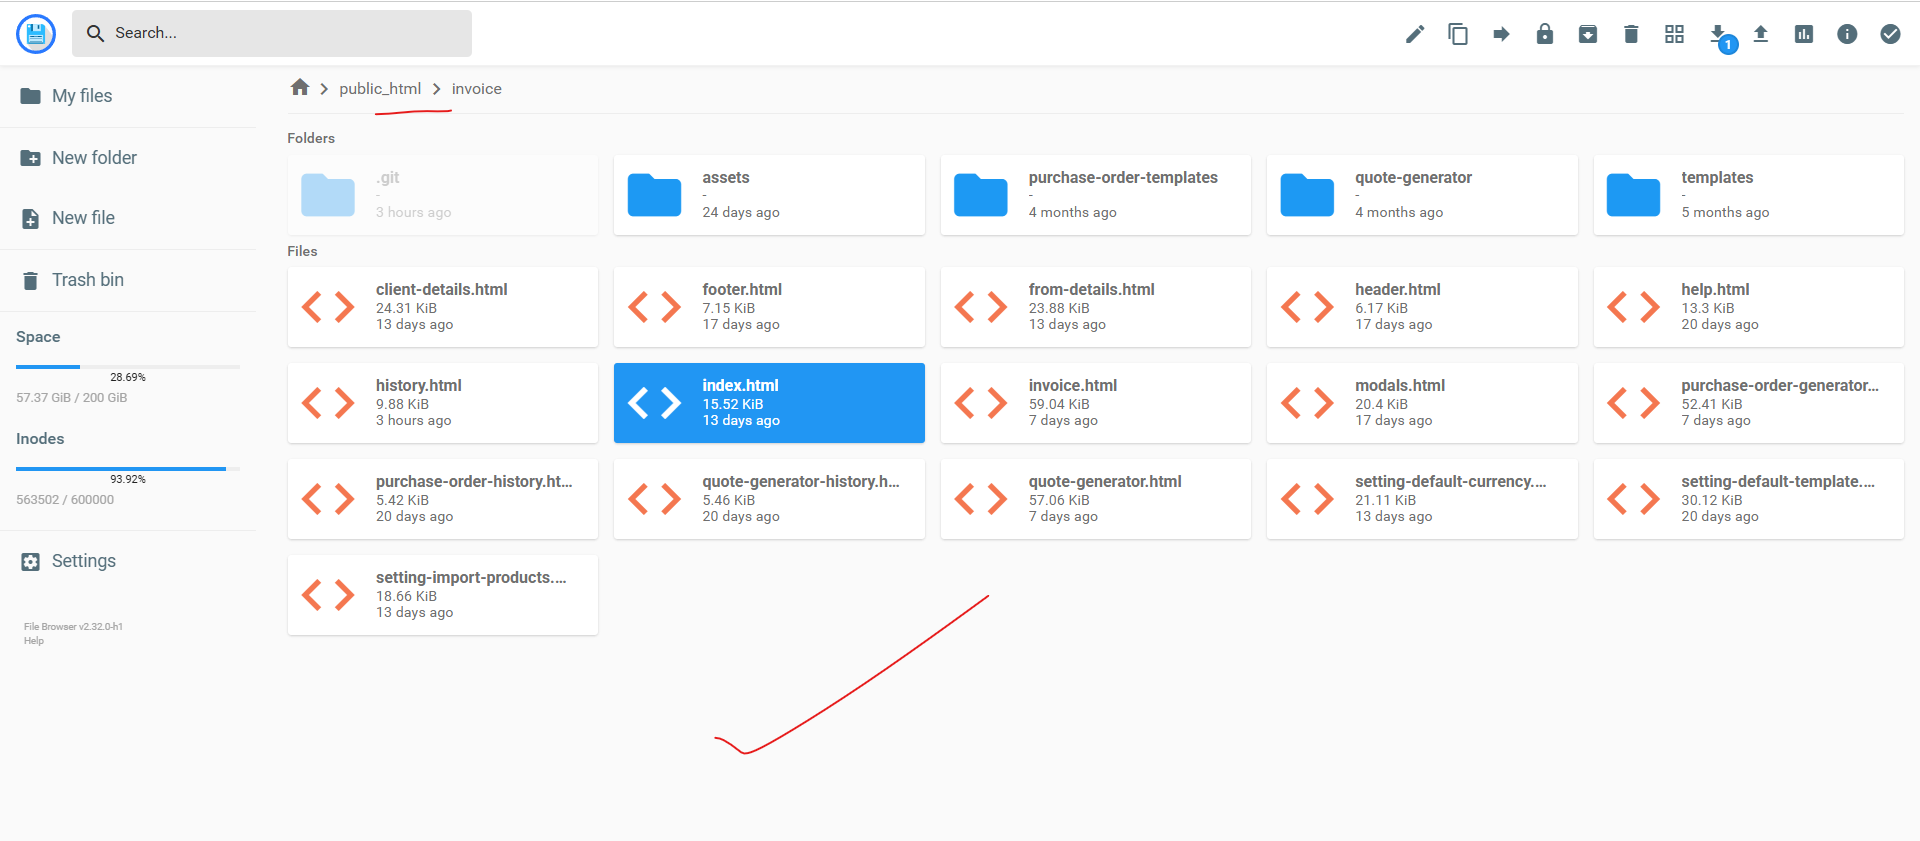The width and height of the screenshot is (1920, 841).
Task: Click the upload icon
Action: [1761, 35]
